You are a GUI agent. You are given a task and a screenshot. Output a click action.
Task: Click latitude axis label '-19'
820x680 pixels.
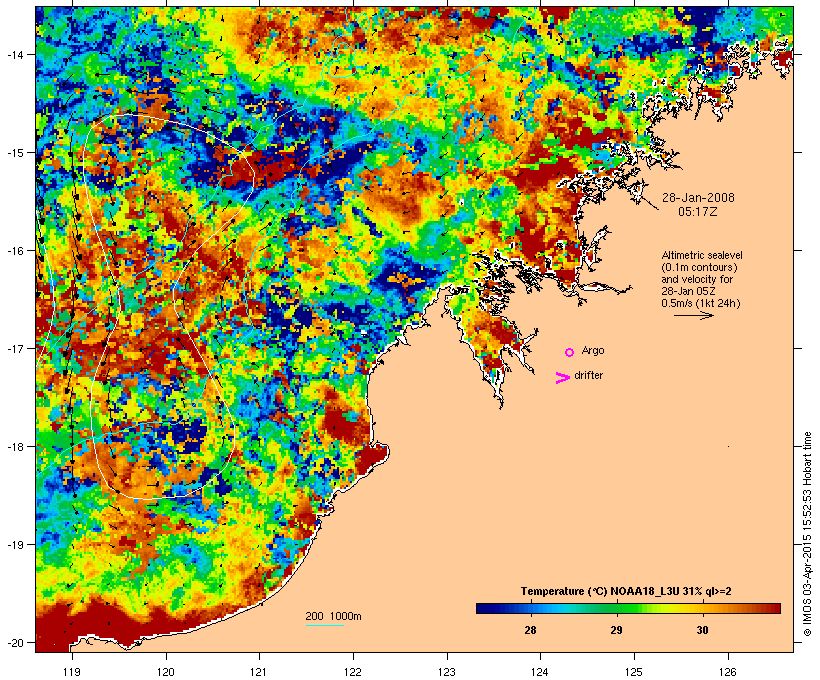pos(15,545)
